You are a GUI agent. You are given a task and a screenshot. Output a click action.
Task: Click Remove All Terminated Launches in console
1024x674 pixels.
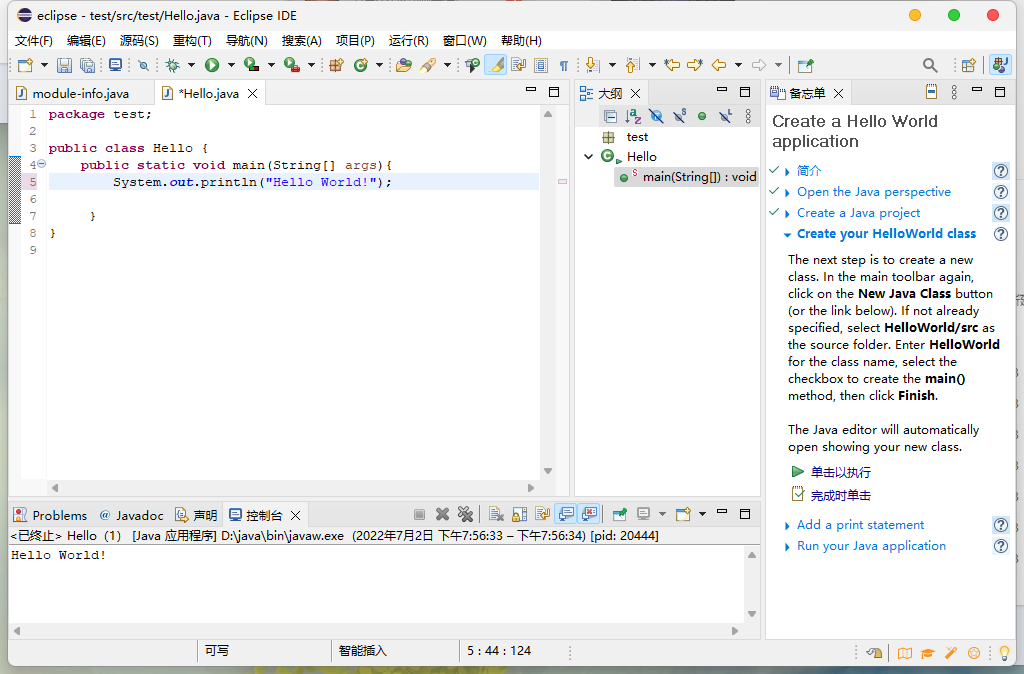pos(465,514)
